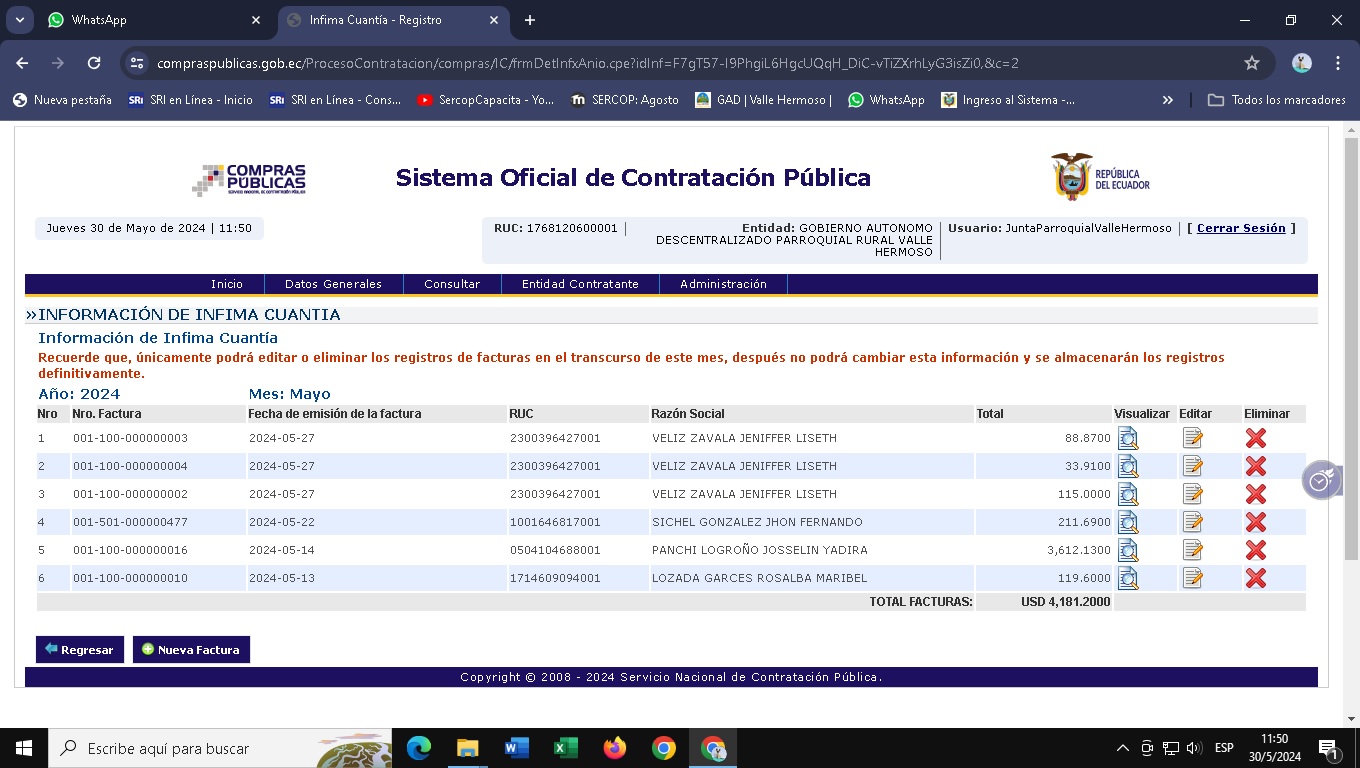Open the Consultar menu
1360x768 pixels.
pyautogui.click(x=452, y=284)
